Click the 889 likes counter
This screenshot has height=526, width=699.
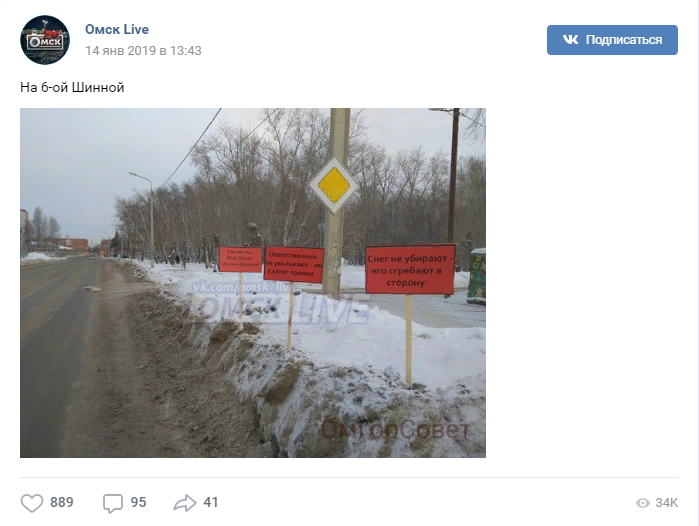click(62, 502)
